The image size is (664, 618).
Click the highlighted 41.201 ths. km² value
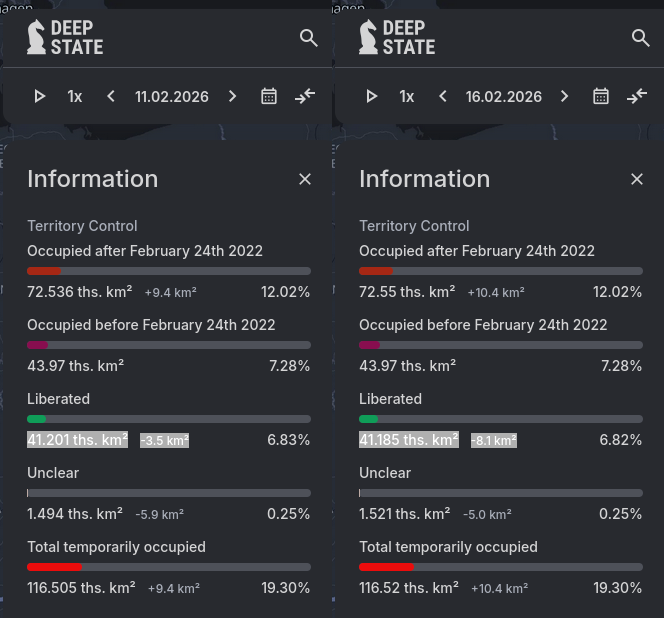(77, 440)
